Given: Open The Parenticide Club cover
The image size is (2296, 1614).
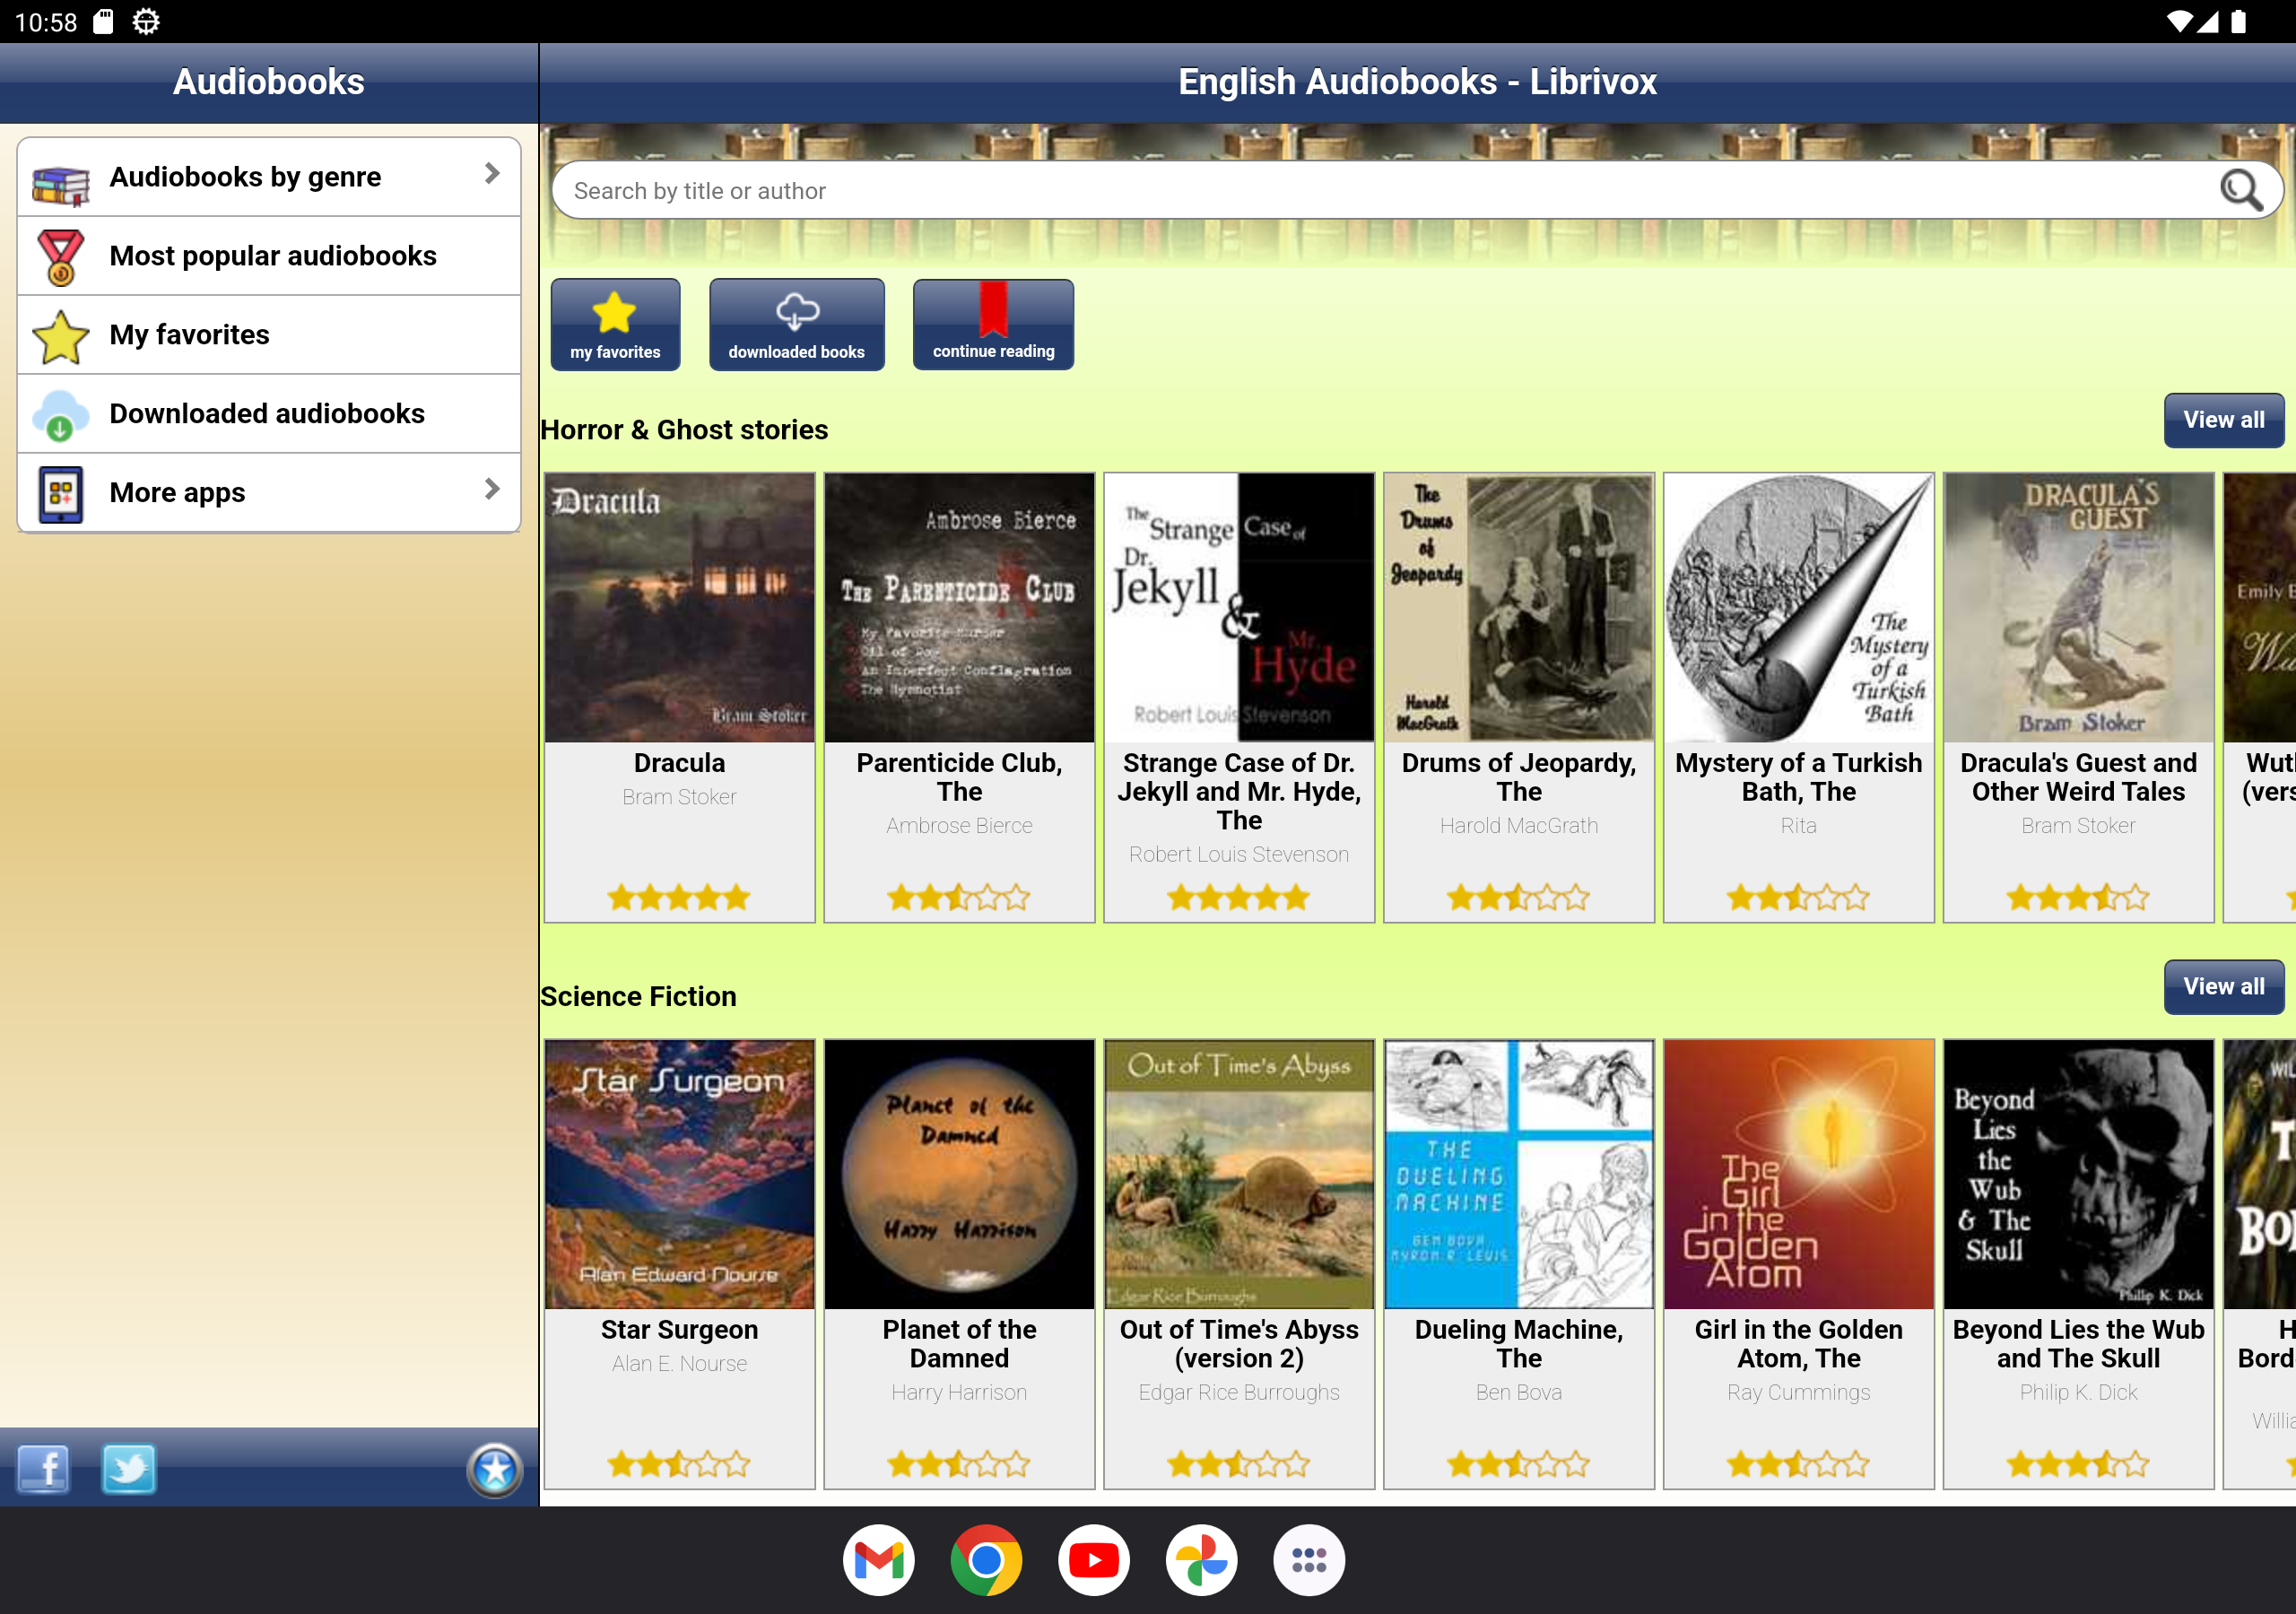Looking at the screenshot, I should pos(959,607).
